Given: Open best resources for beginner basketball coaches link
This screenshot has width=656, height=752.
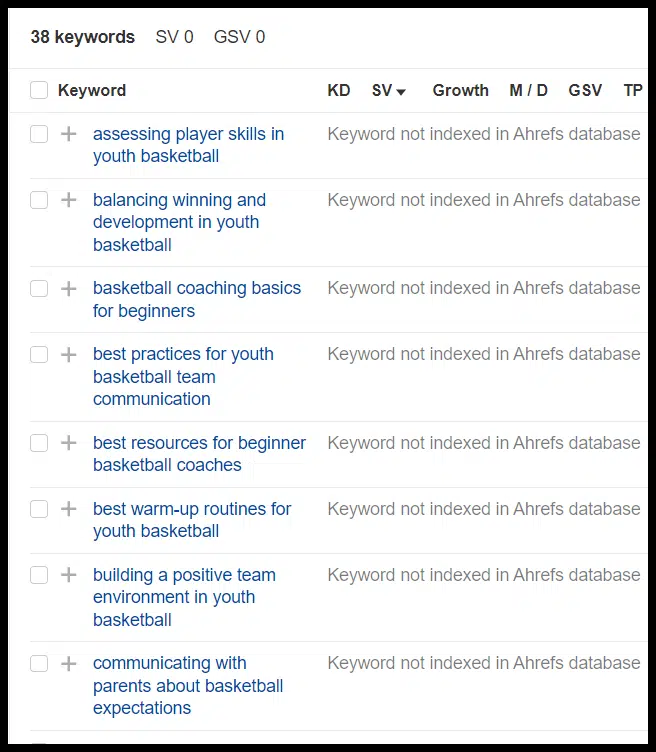Looking at the screenshot, I should pyautogui.click(x=199, y=454).
